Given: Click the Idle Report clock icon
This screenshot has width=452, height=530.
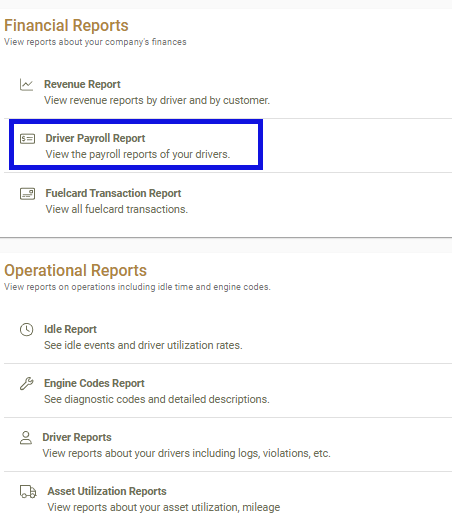Looking at the screenshot, I should (26, 330).
